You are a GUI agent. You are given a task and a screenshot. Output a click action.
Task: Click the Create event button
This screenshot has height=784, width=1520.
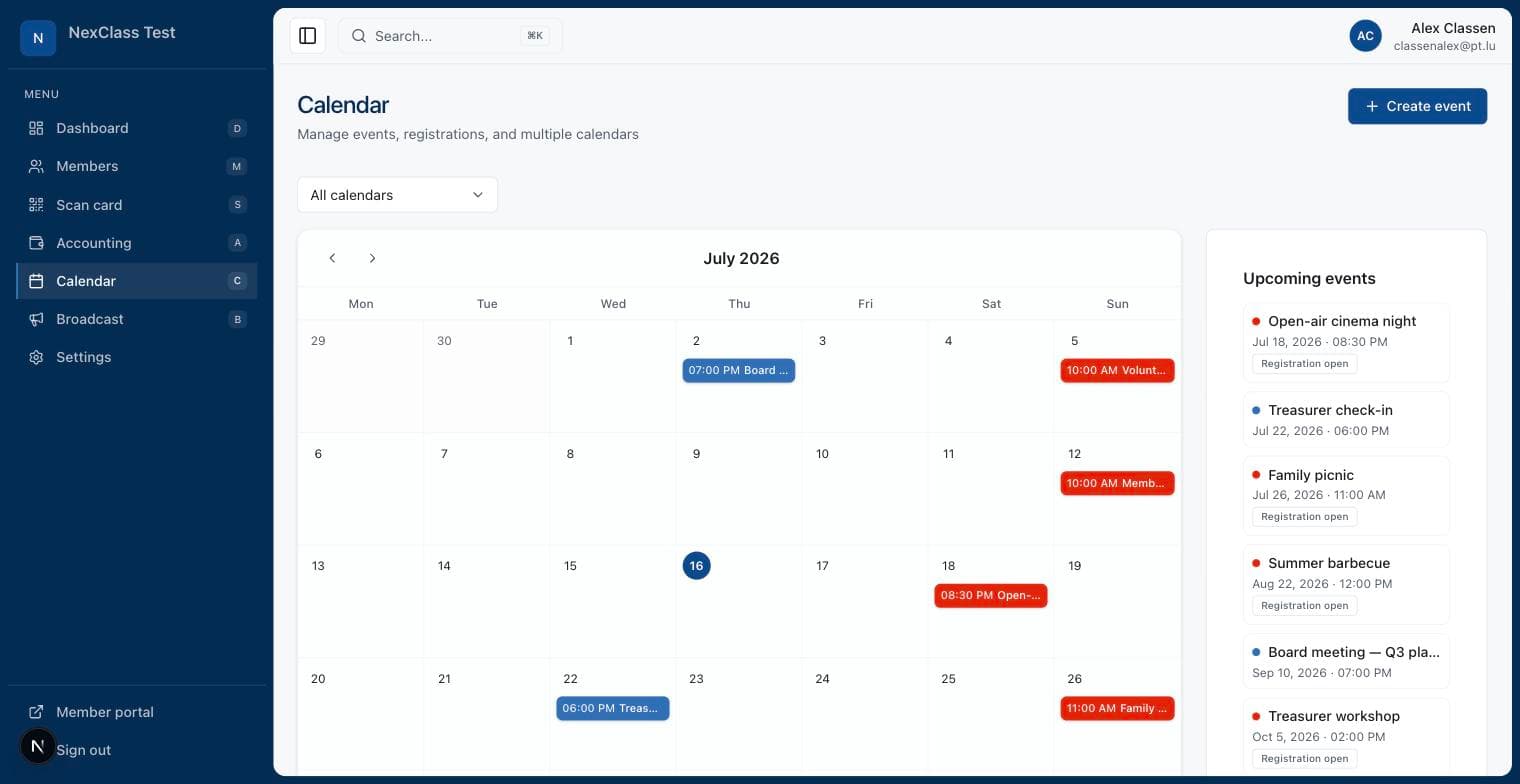[1417, 106]
